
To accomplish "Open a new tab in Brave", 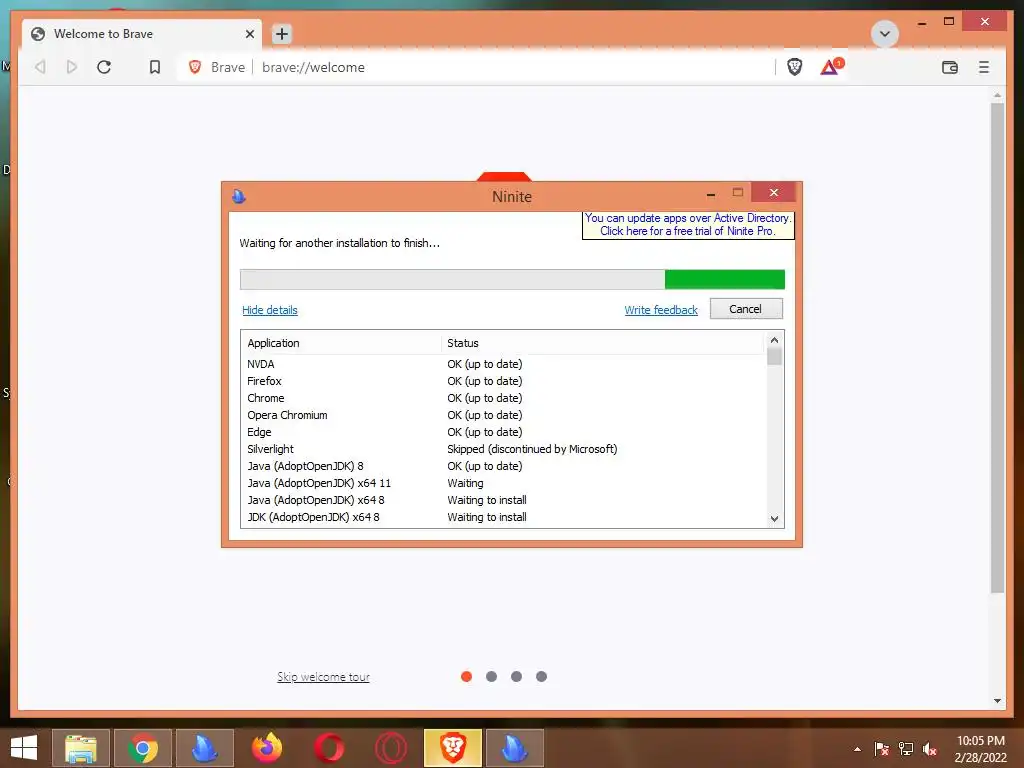I will 281,34.
